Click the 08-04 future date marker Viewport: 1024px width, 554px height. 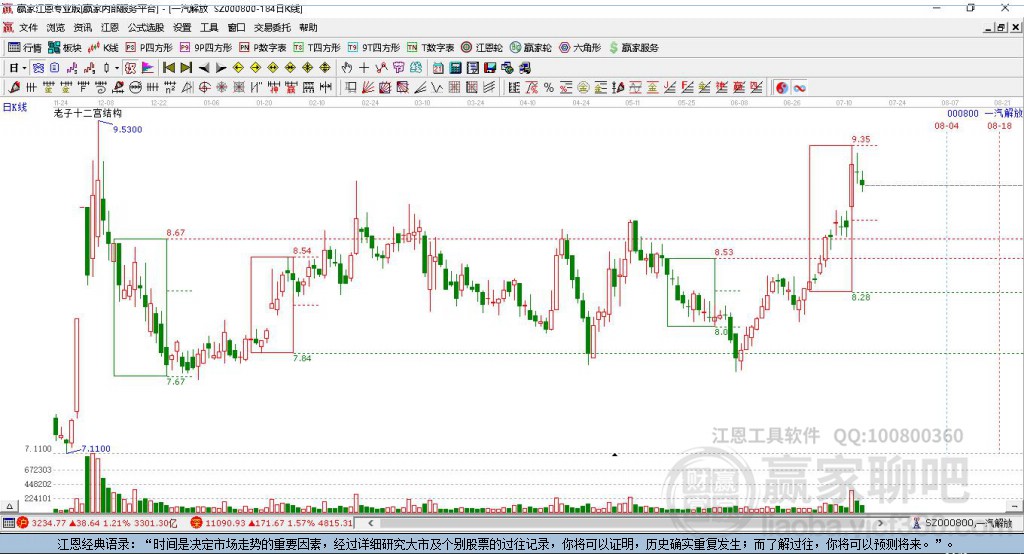click(x=946, y=125)
